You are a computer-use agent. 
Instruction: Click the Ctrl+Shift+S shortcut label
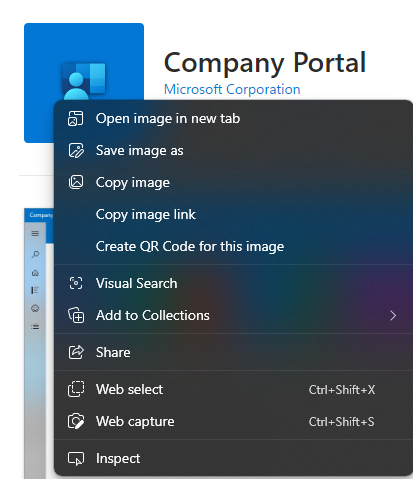click(x=341, y=422)
